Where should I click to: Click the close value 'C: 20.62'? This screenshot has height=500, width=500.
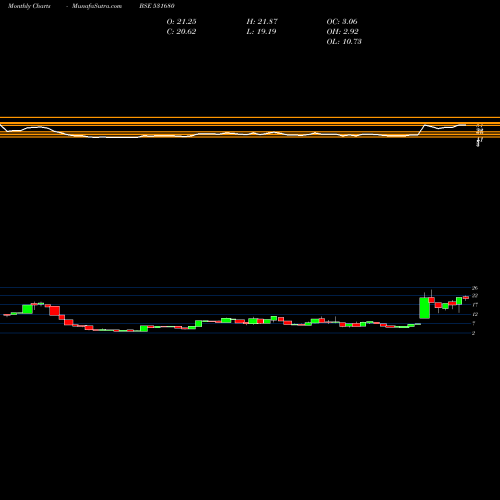click(181, 32)
